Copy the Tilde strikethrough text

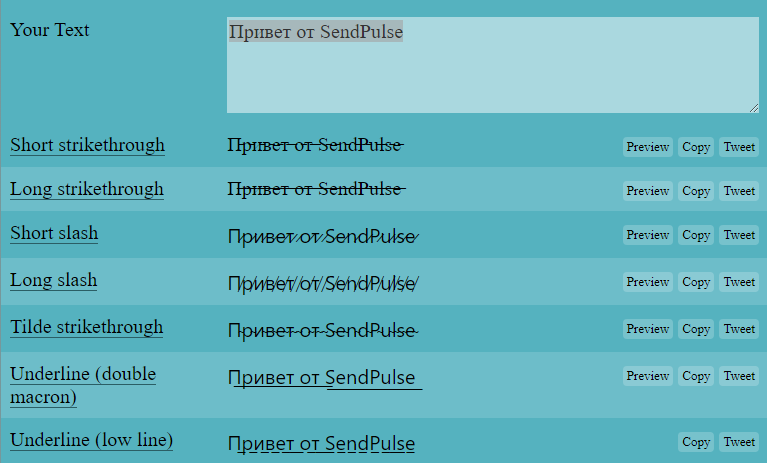(x=696, y=329)
